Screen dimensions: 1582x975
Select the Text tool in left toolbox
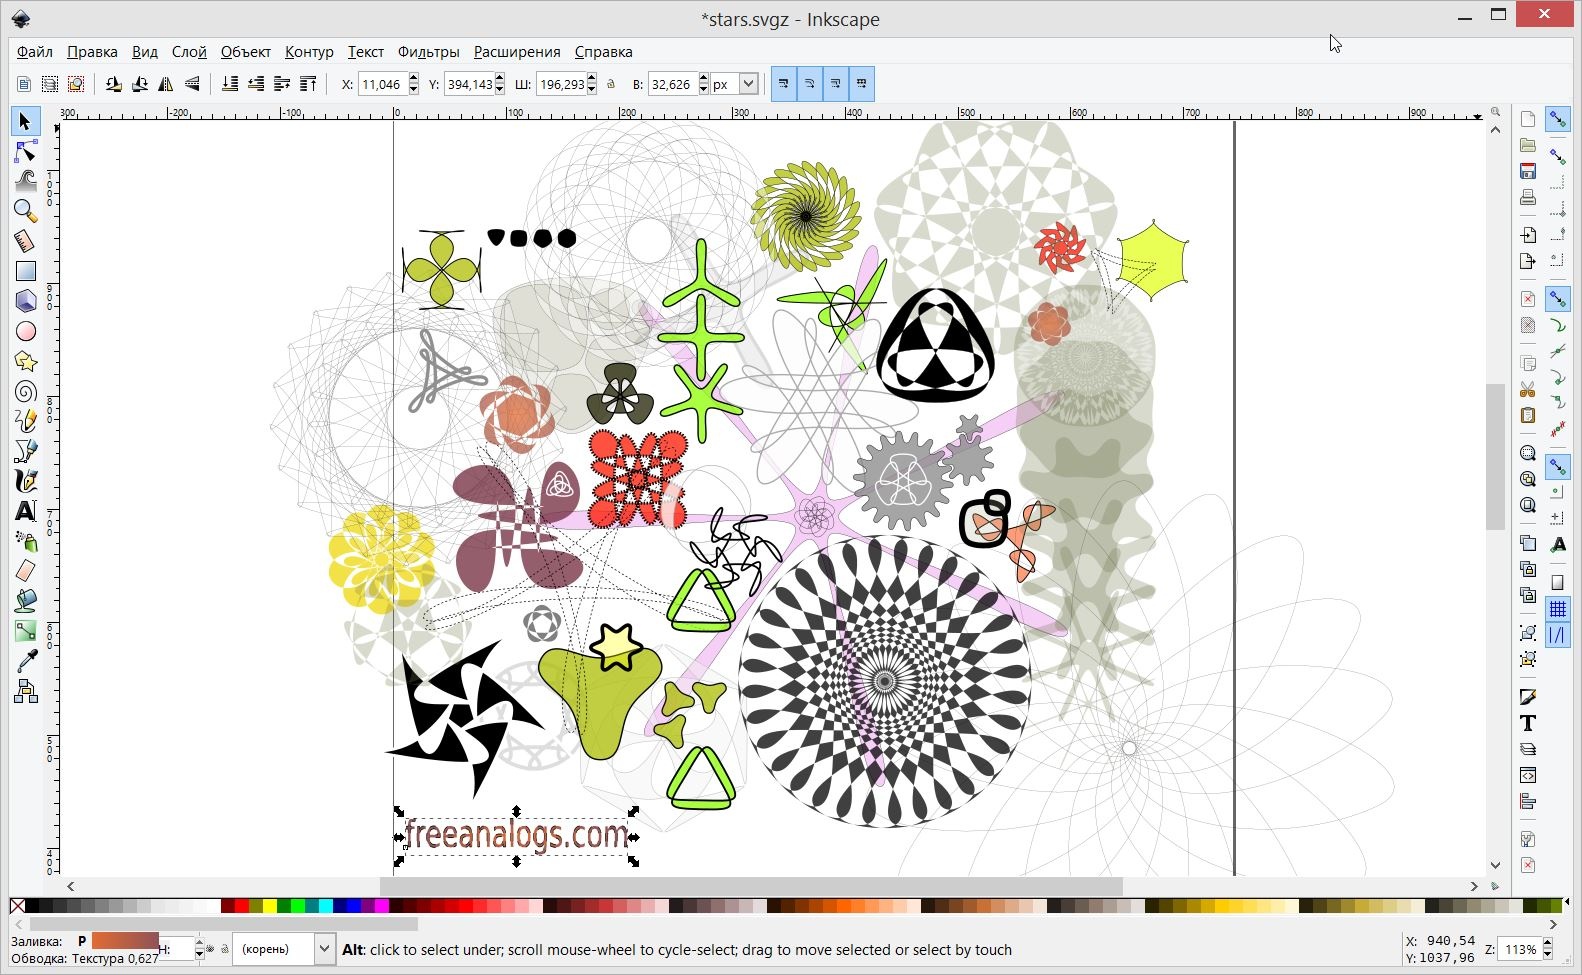tap(25, 511)
